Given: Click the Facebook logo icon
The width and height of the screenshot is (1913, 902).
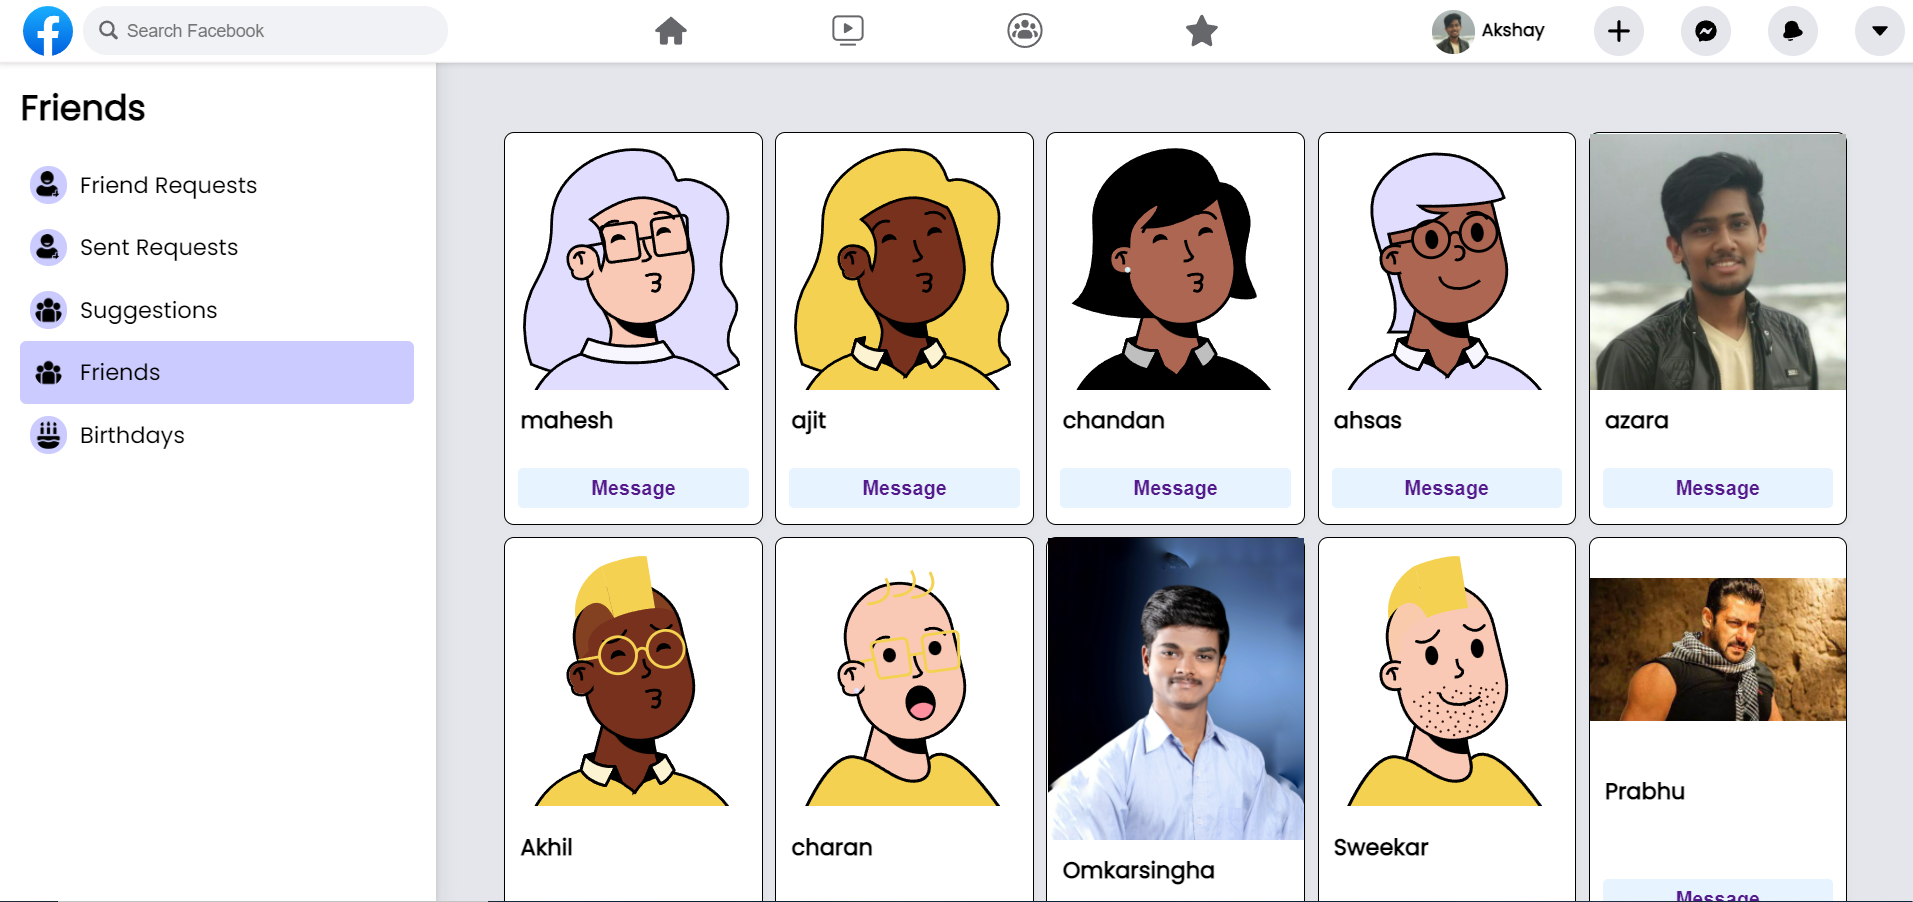Looking at the screenshot, I should click(48, 31).
